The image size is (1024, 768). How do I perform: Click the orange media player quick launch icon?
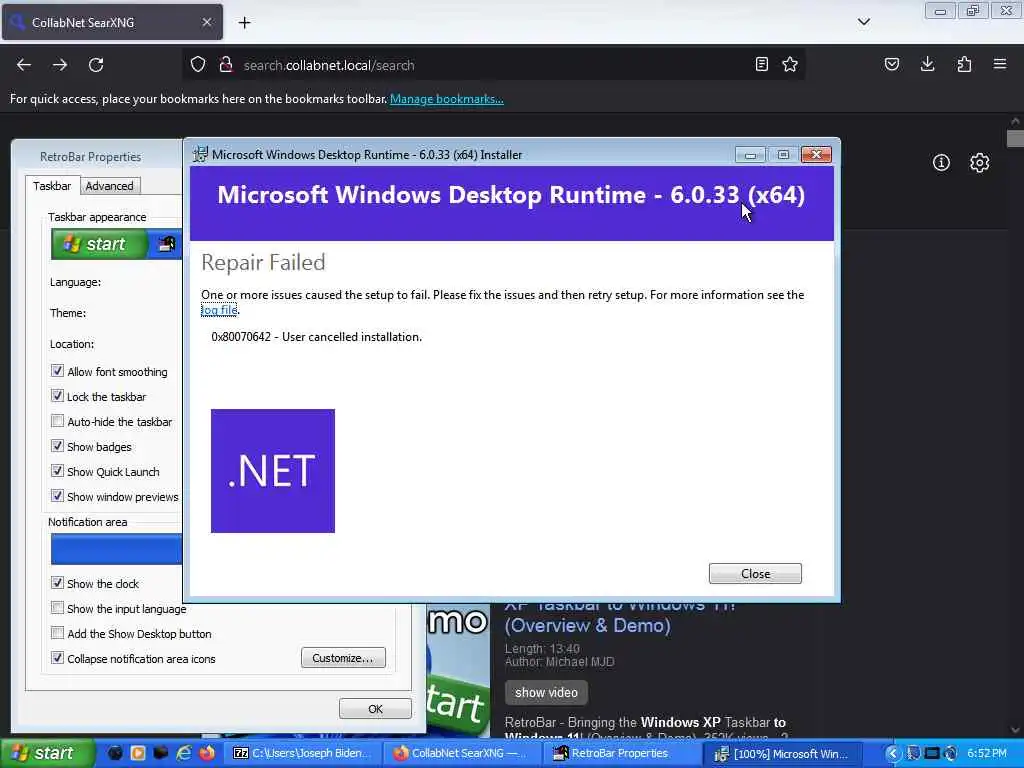(x=138, y=753)
